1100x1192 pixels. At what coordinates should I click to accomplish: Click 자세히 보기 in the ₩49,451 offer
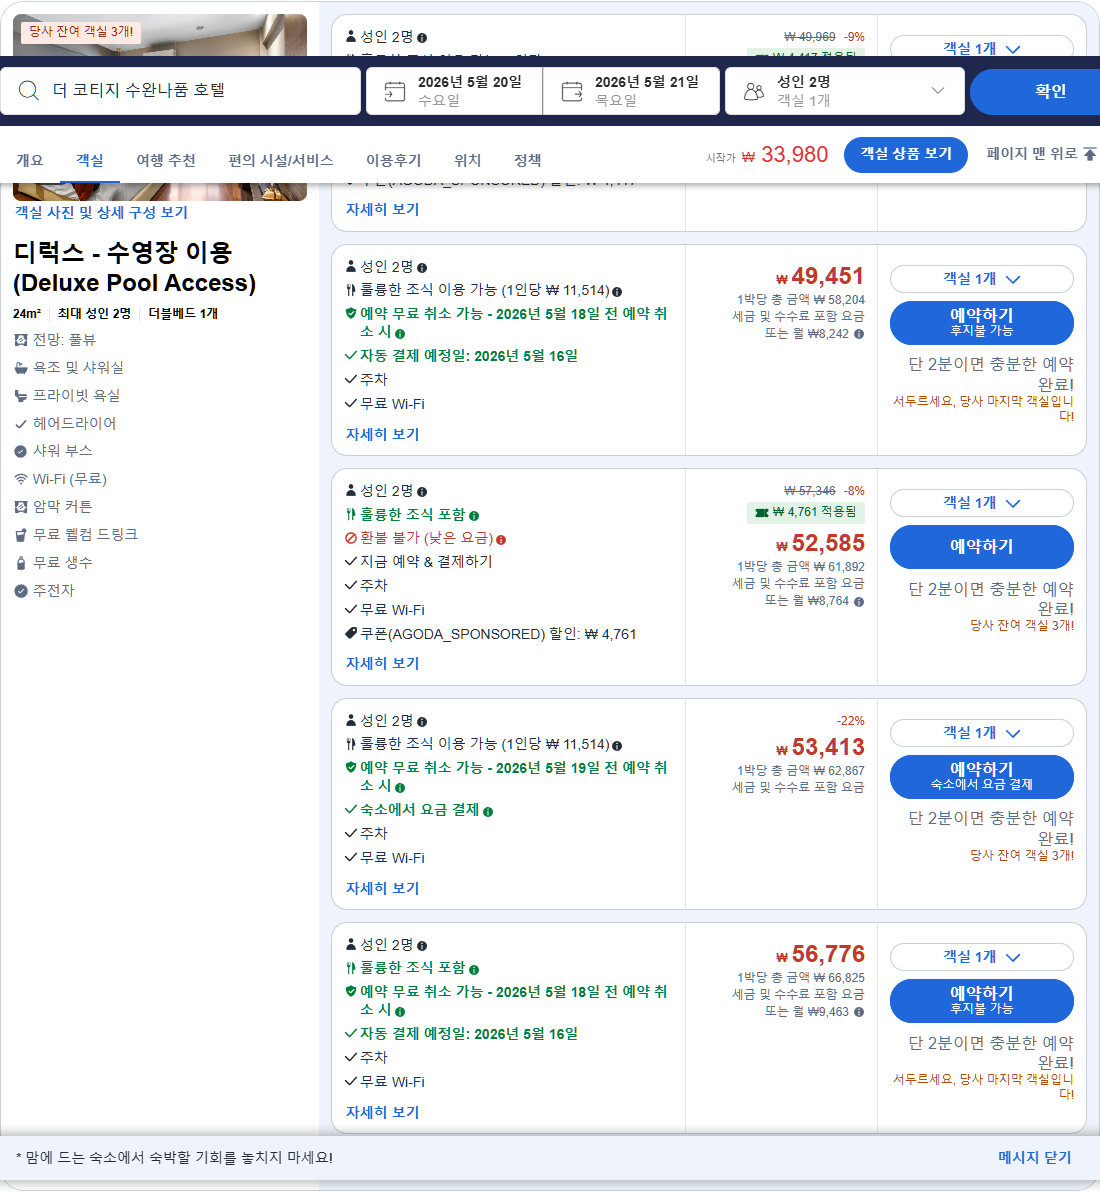[x=382, y=434]
